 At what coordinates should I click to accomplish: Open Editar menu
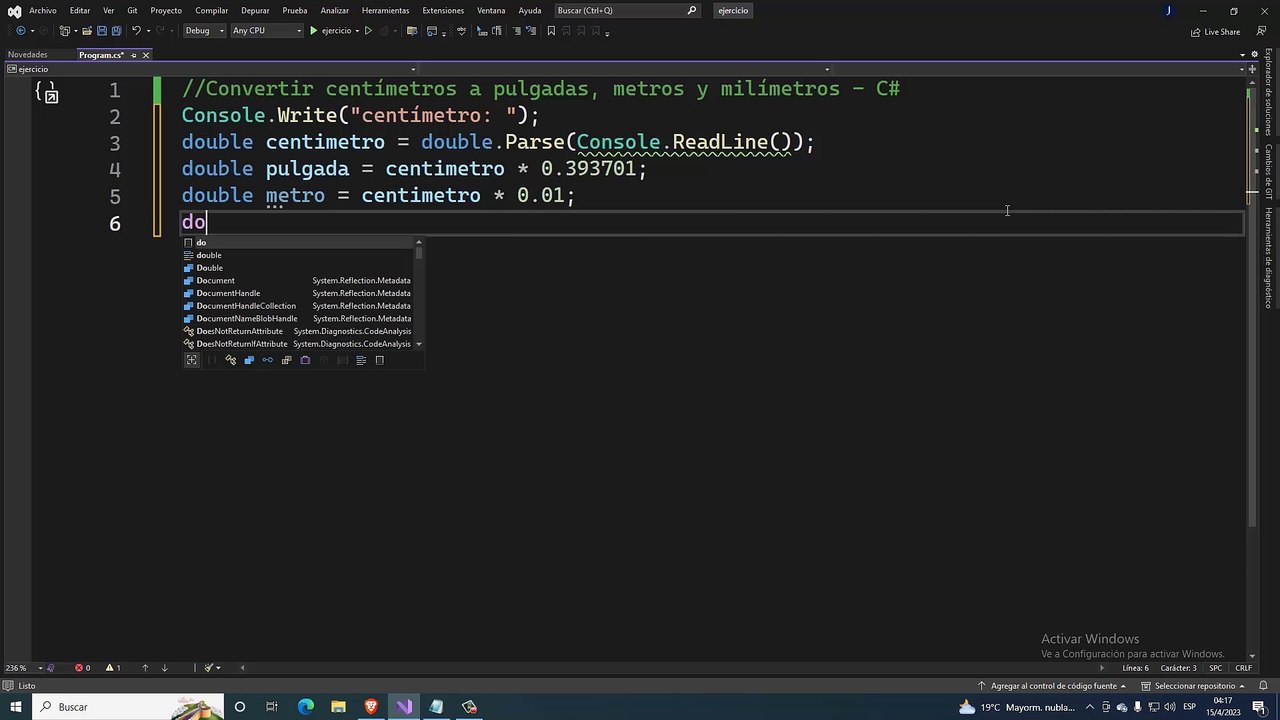point(80,10)
